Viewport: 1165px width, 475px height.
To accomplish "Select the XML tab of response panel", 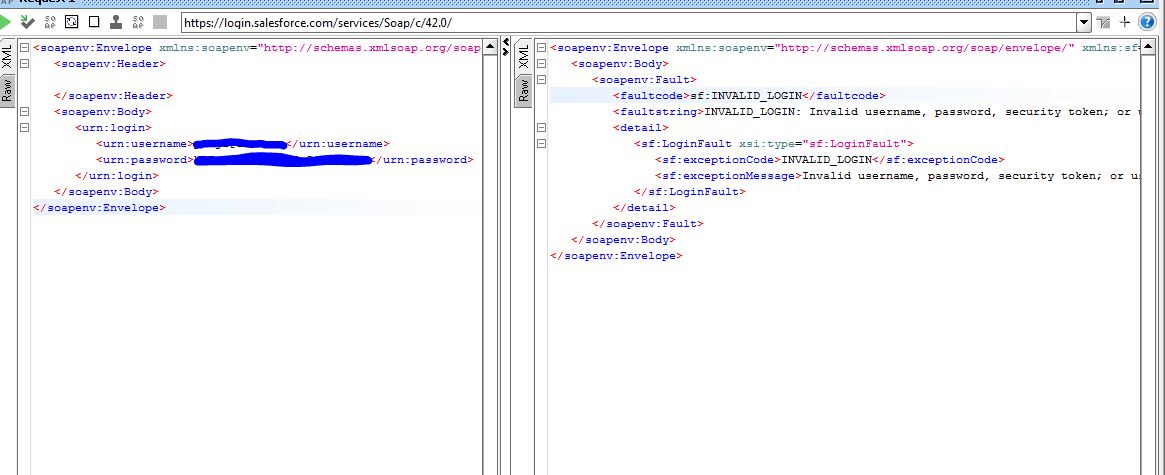I will point(523,56).
